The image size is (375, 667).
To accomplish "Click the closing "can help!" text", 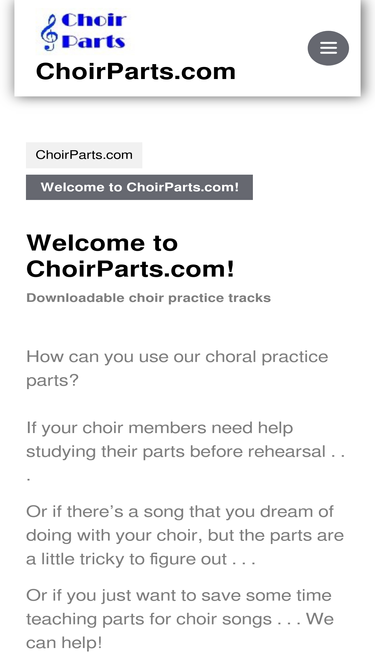I will (64, 643).
